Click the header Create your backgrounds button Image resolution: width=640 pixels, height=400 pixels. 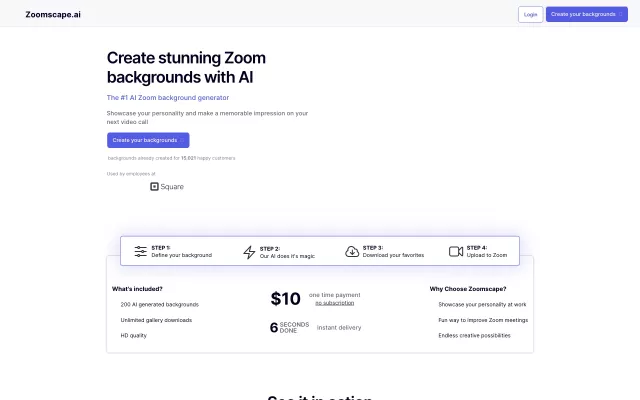tap(587, 14)
